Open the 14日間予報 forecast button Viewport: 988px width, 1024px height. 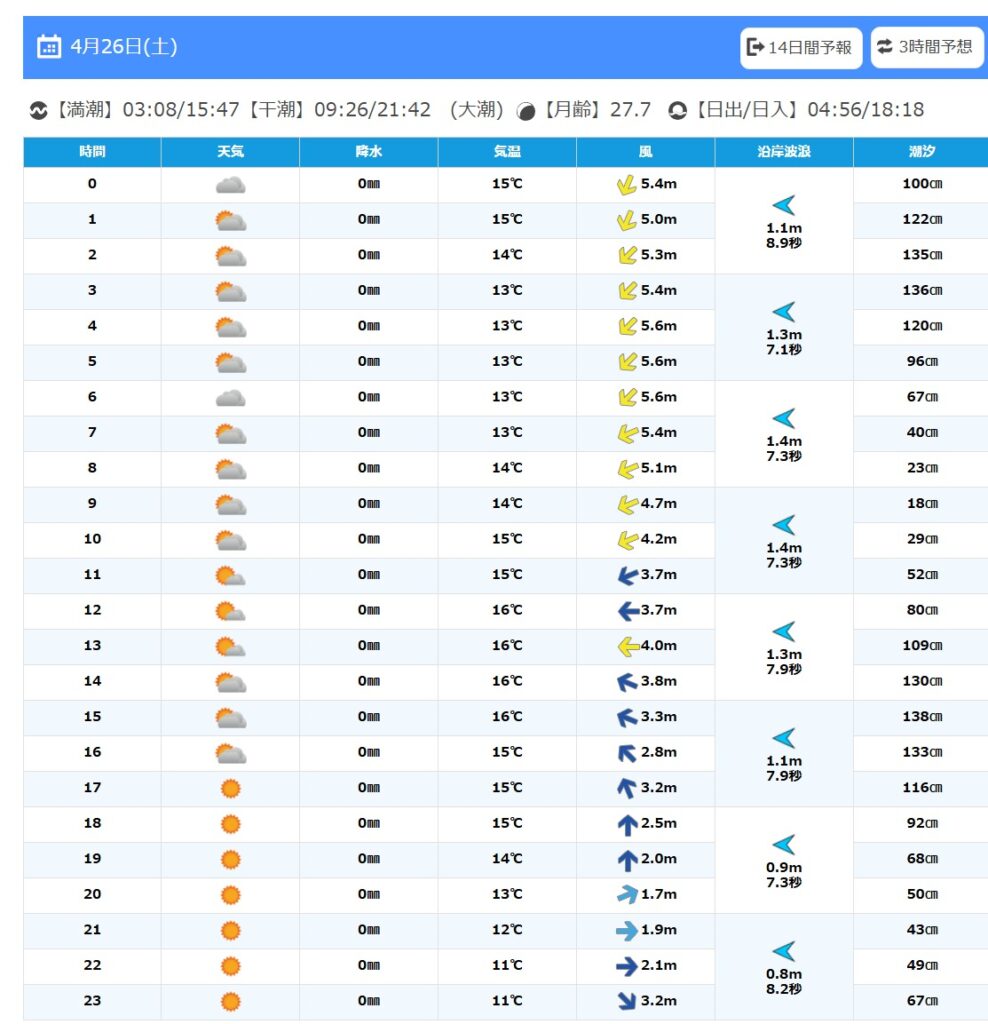click(x=801, y=47)
